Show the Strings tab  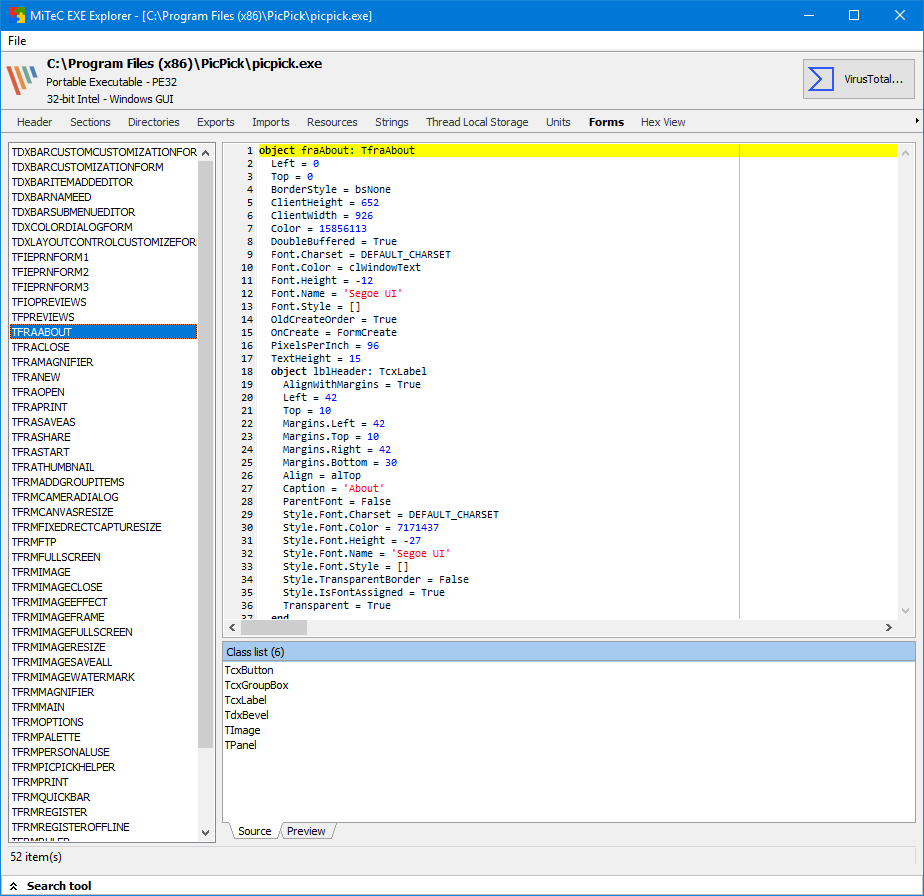pos(392,122)
